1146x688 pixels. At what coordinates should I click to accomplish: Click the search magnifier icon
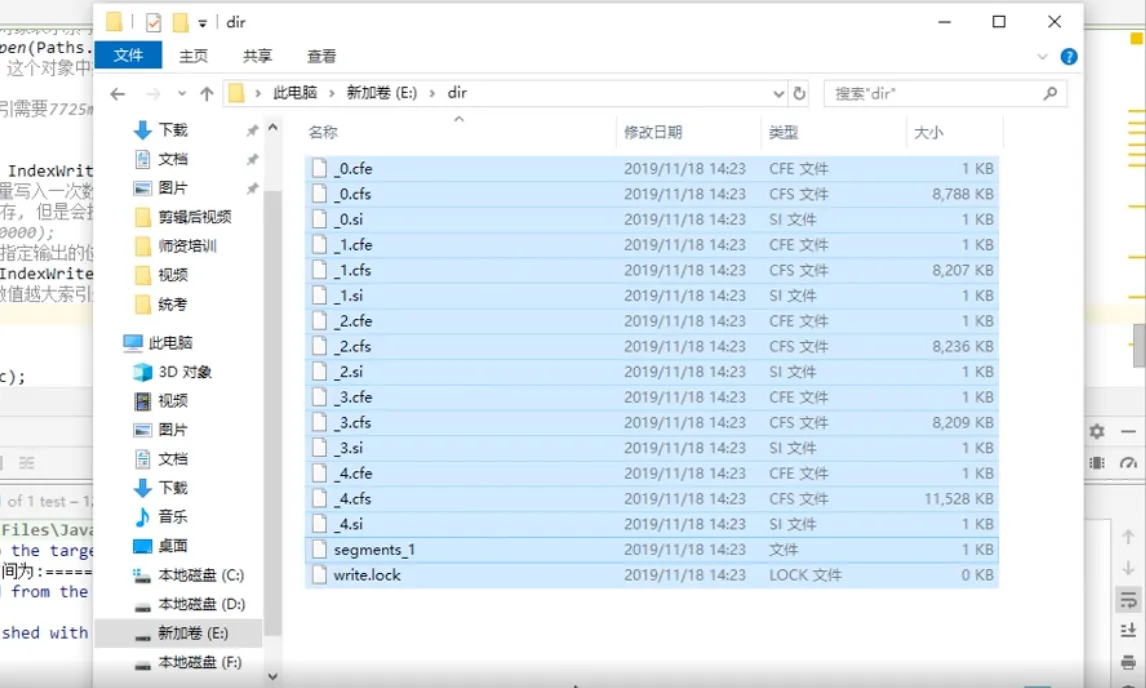[x=1050, y=94]
